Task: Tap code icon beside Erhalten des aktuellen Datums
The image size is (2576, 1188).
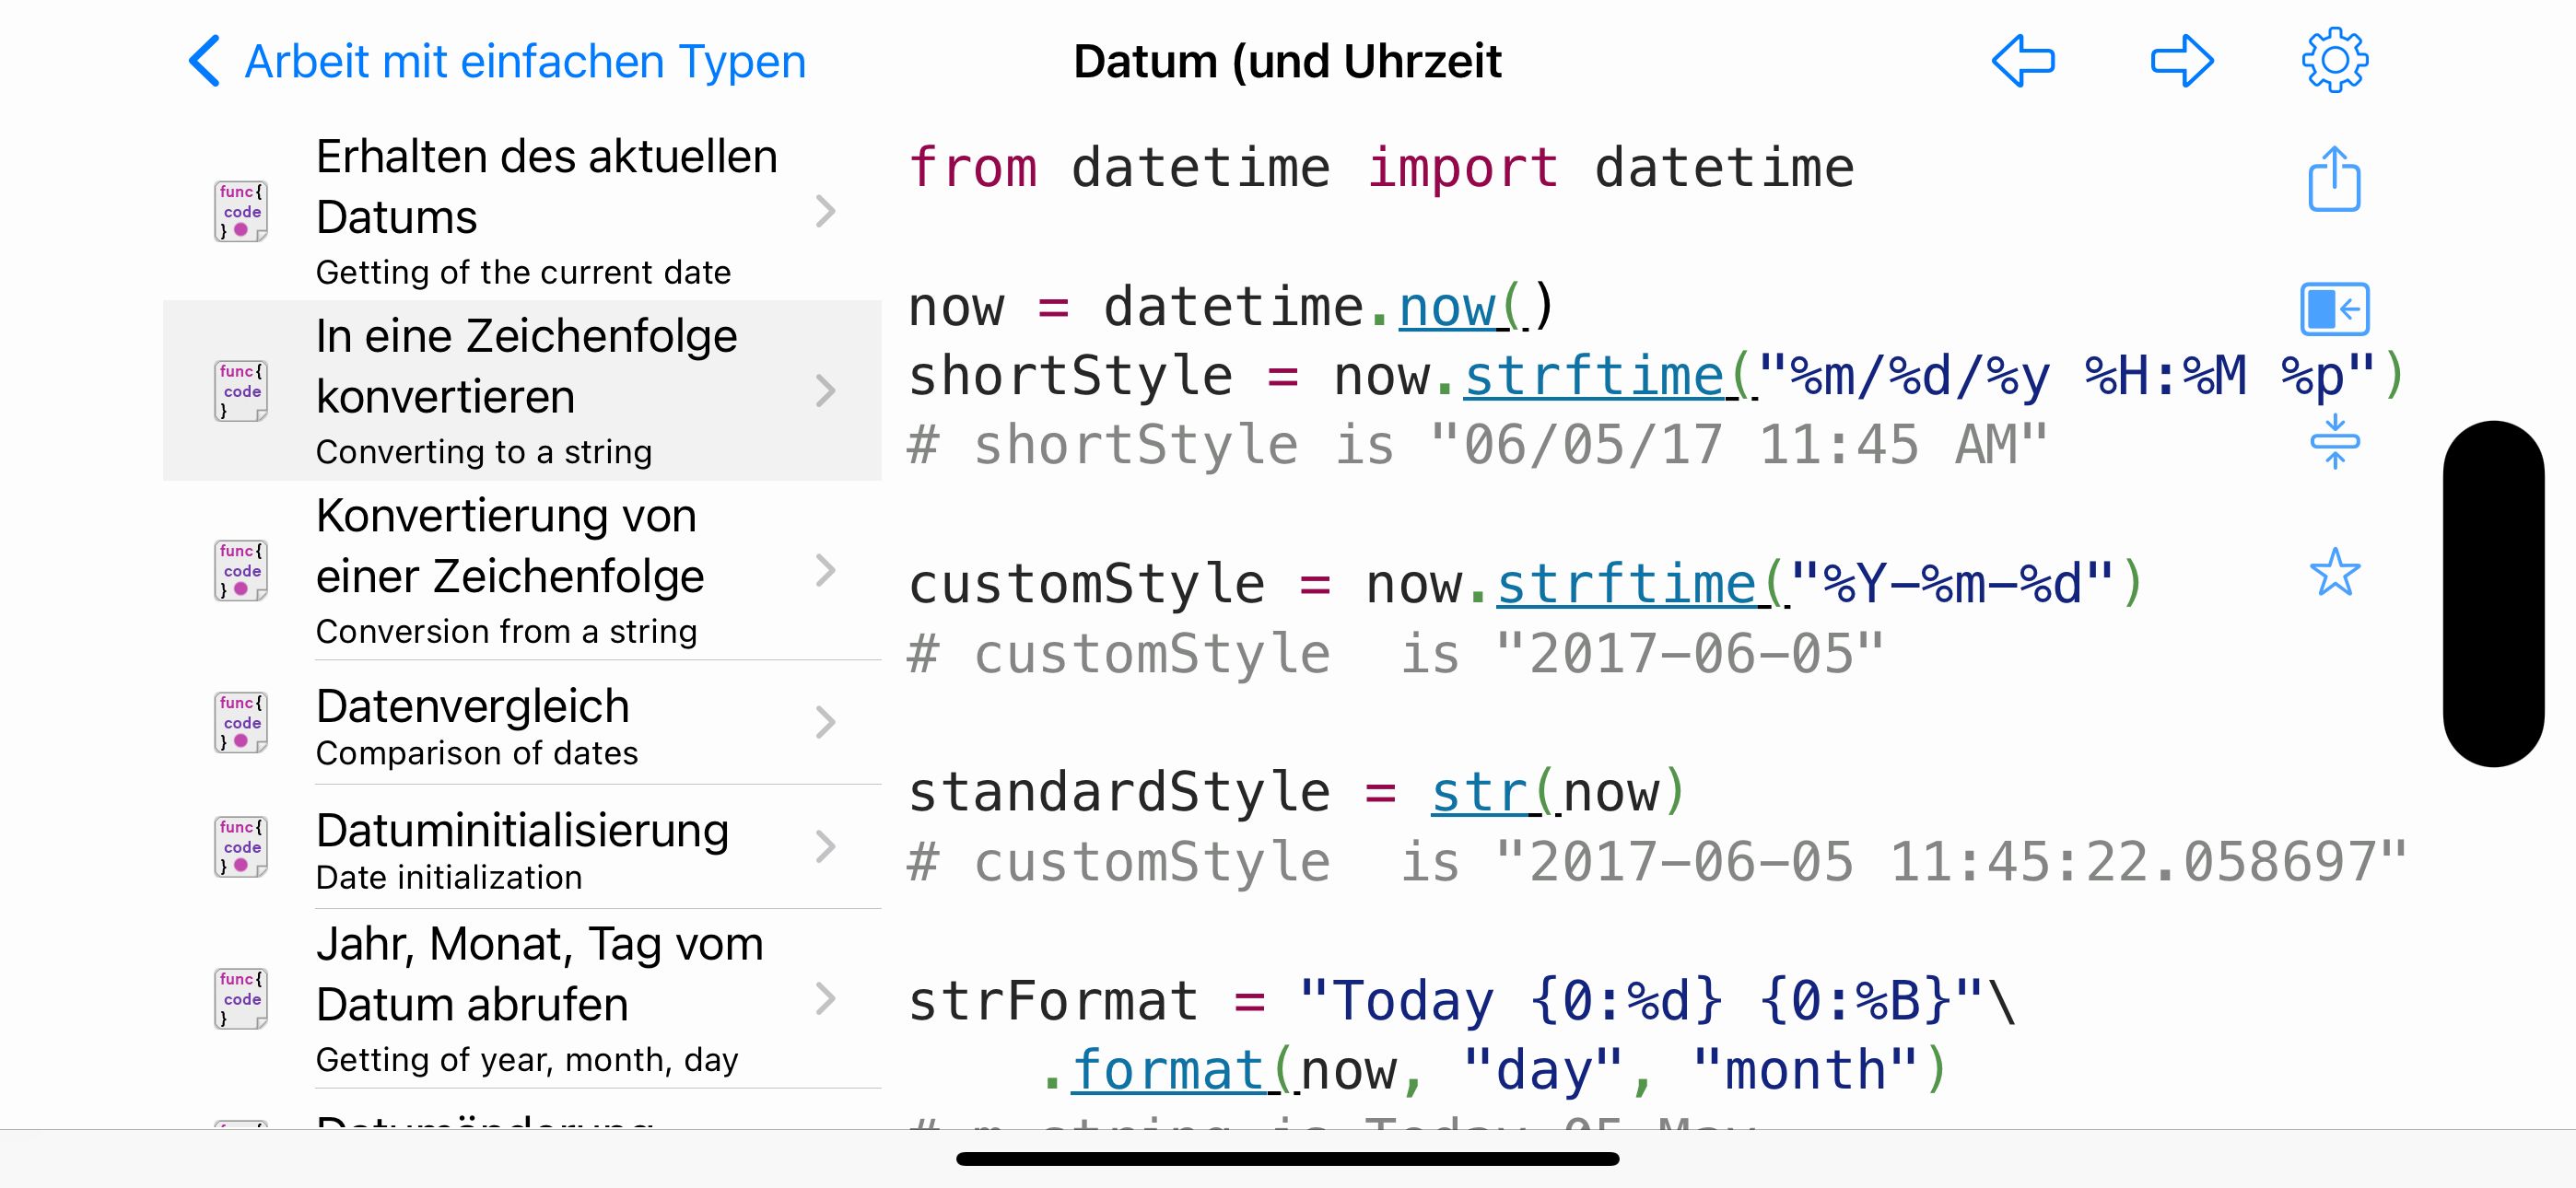Action: tap(241, 211)
